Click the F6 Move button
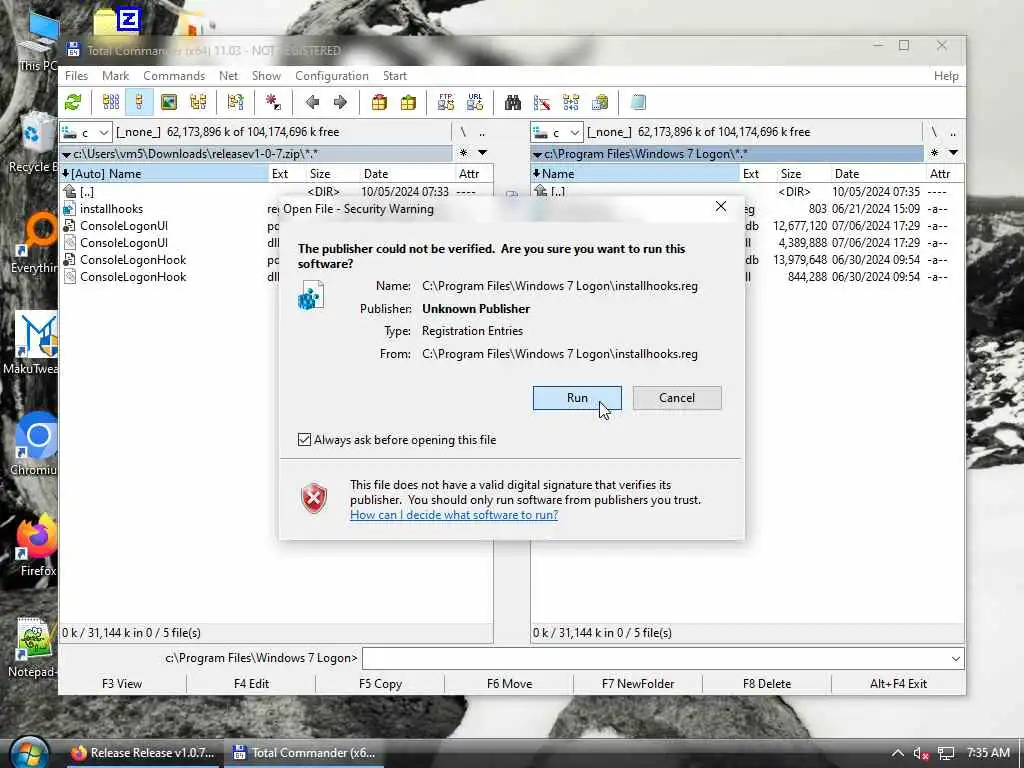The width and height of the screenshot is (1024, 768). (509, 684)
